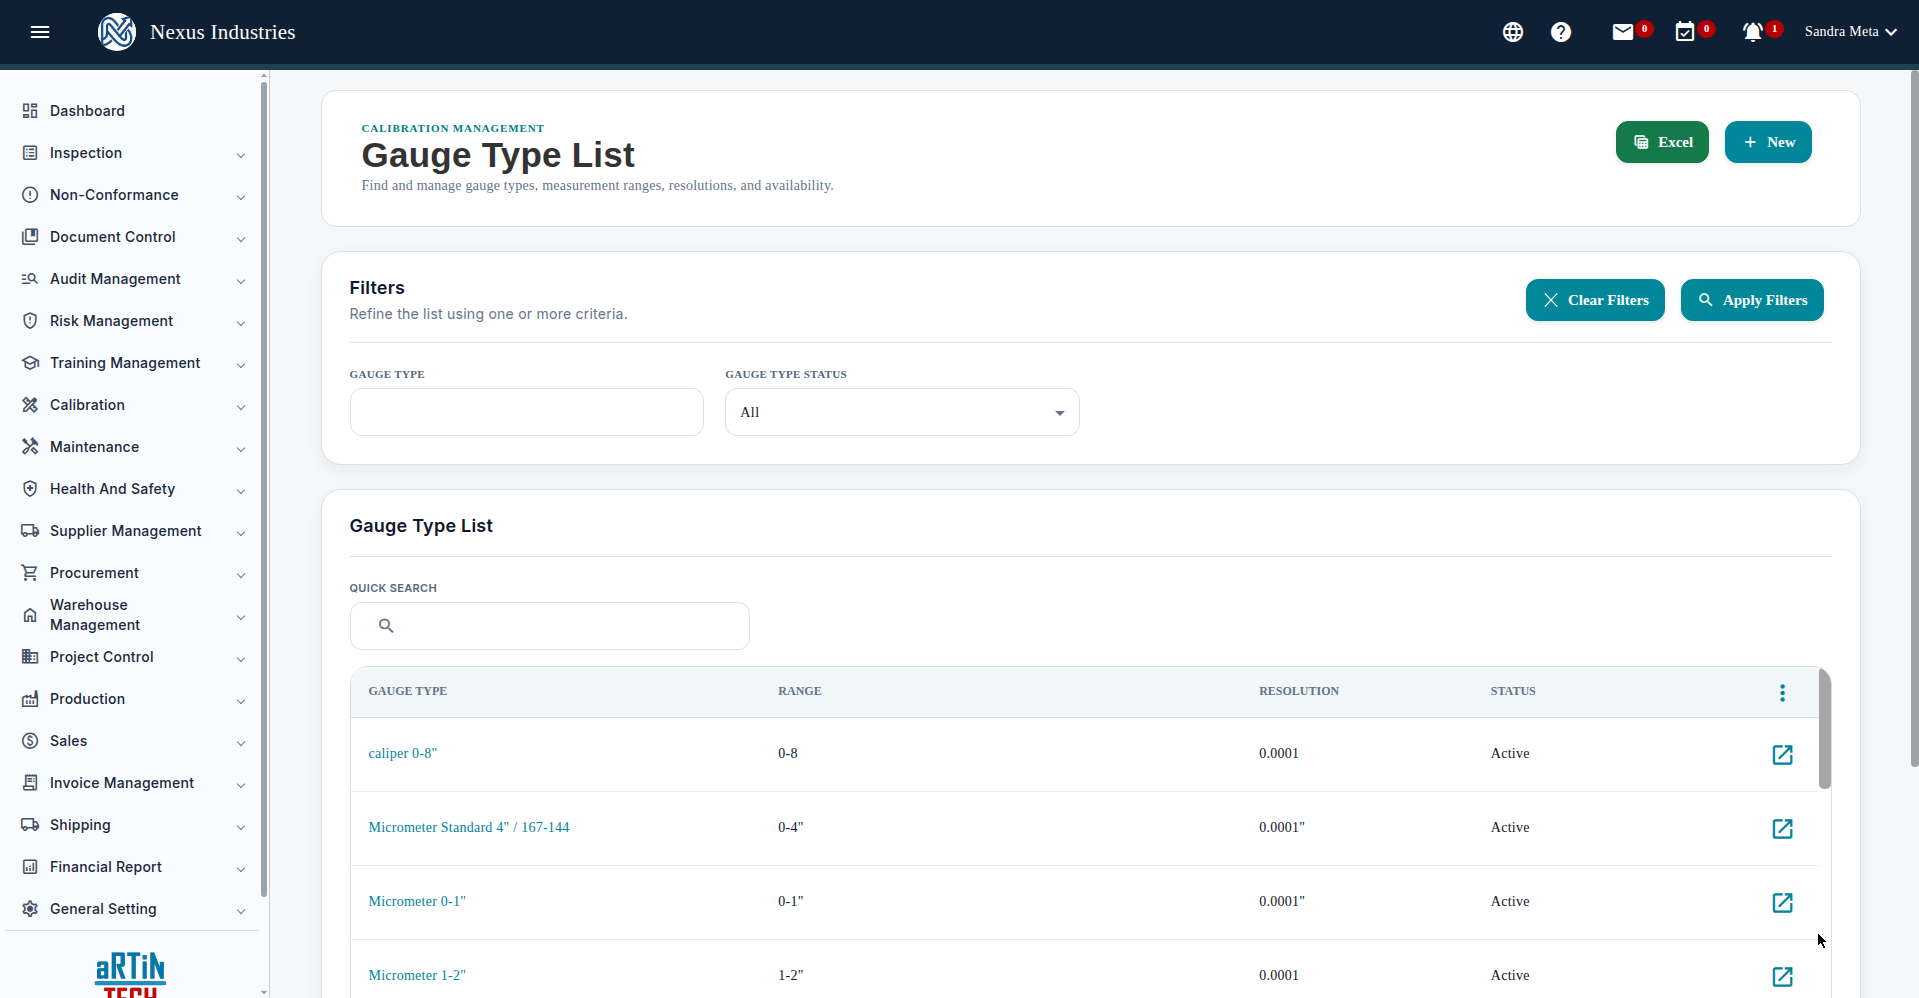The image size is (1919, 998).
Task: Click the Shipping truck icon
Action: click(x=30, y=825)
